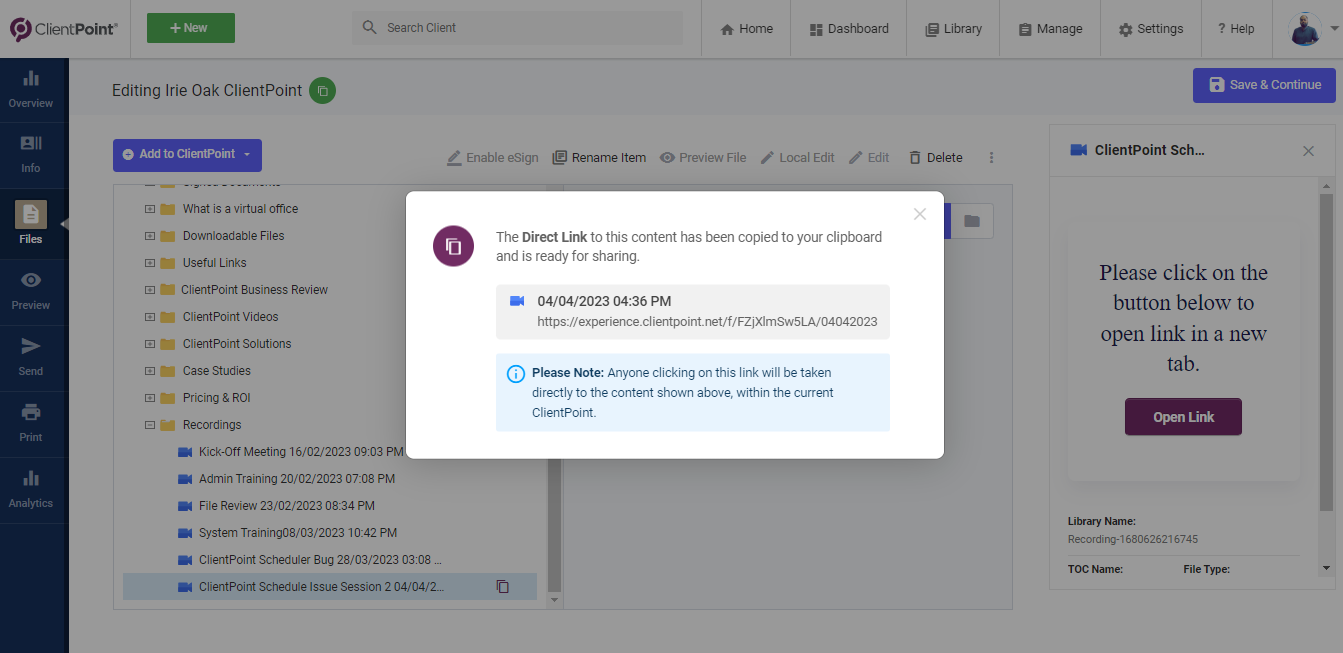Click the green New button
This screenshot has width=1343, height=653.
coord(191,28)
